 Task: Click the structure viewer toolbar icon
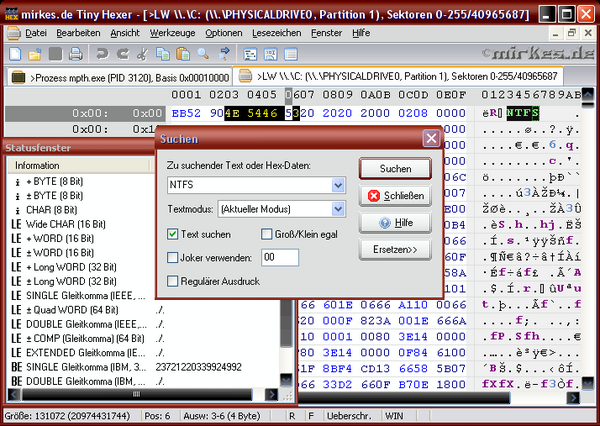(x=250, y=54)
